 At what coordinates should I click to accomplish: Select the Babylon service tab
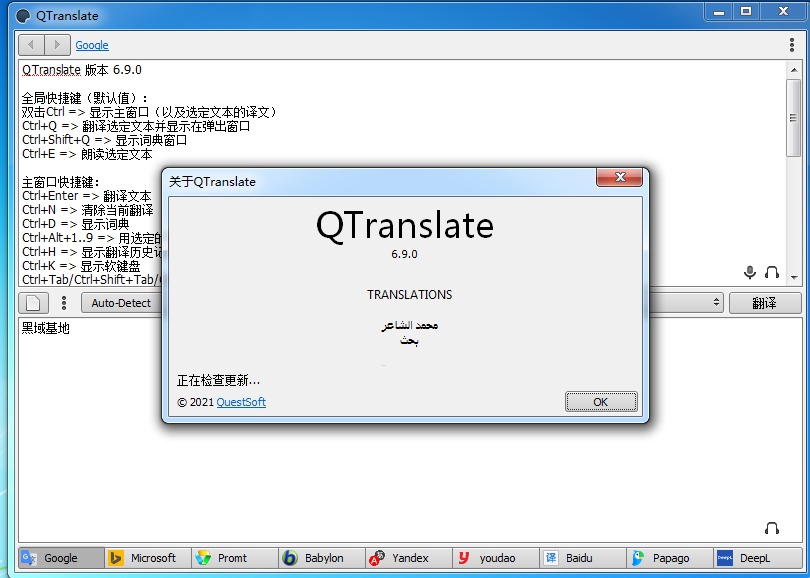pos(322,558)
